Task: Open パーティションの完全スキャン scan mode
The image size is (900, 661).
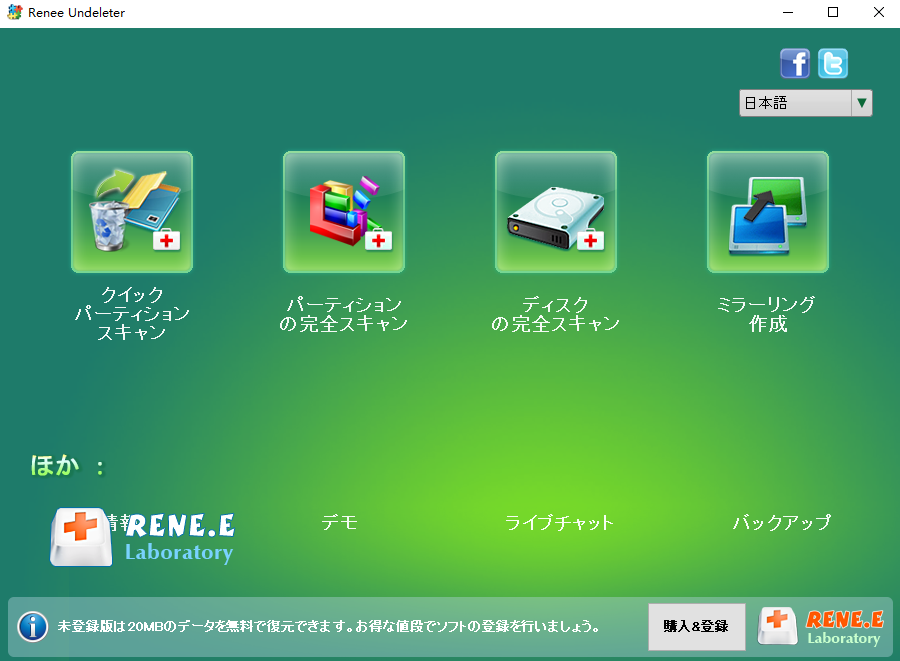Action: pyautogui.click(x=343, y=211)
